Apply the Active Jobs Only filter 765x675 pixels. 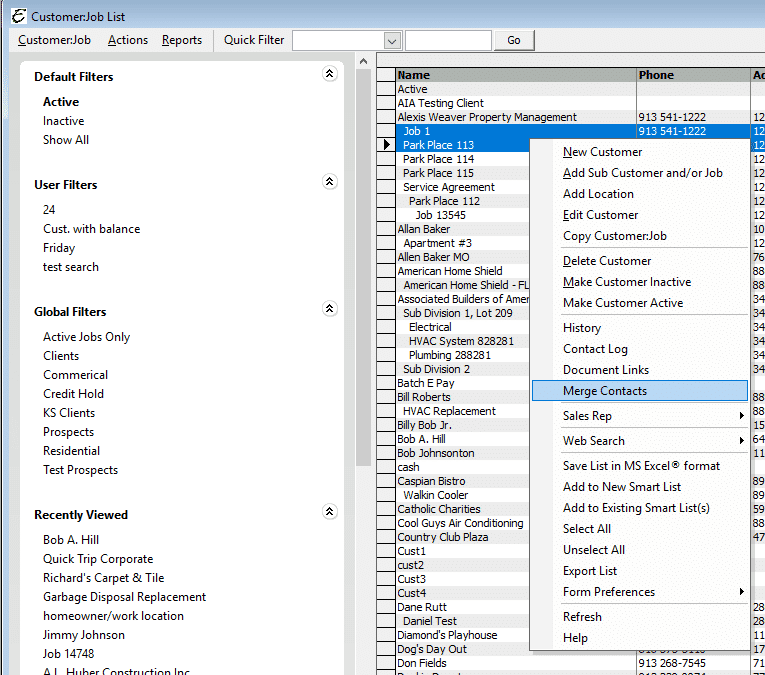click(86, 337)
